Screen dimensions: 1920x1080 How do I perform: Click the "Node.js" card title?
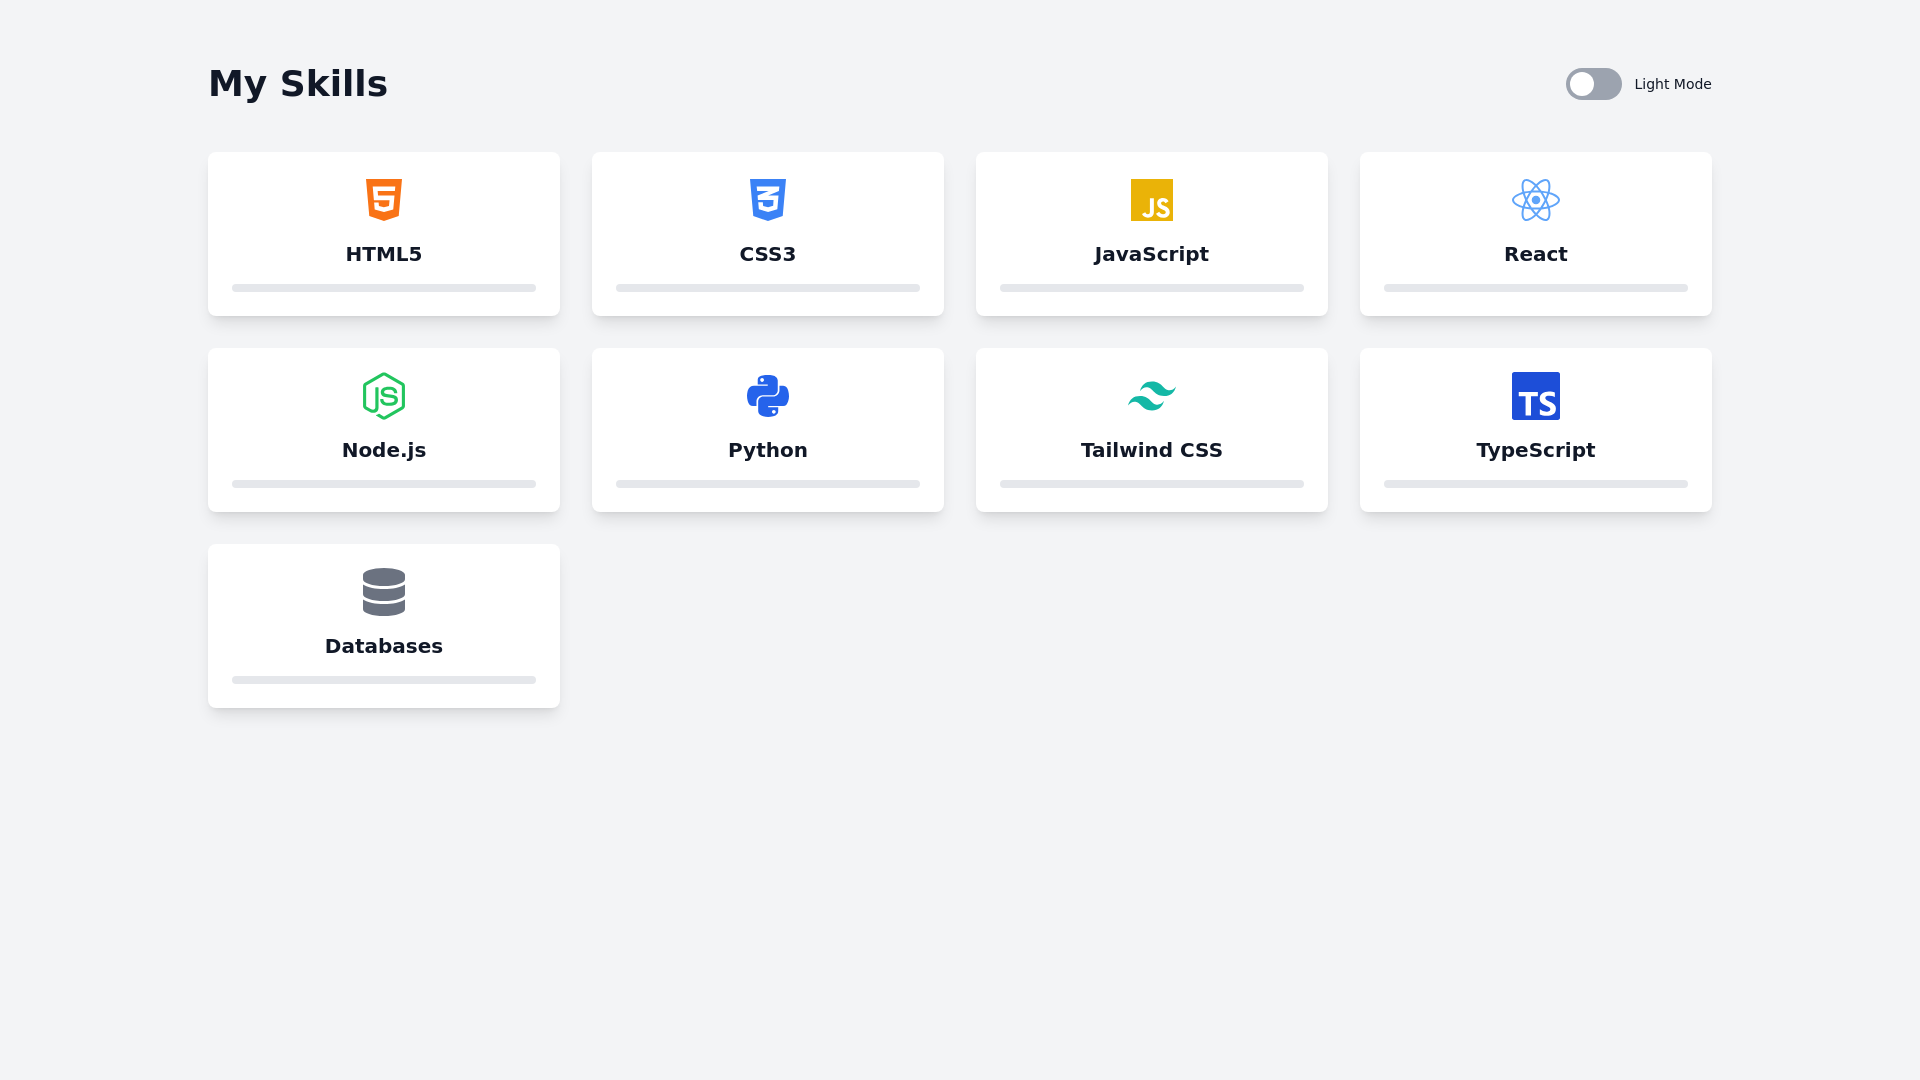(384, 450)
